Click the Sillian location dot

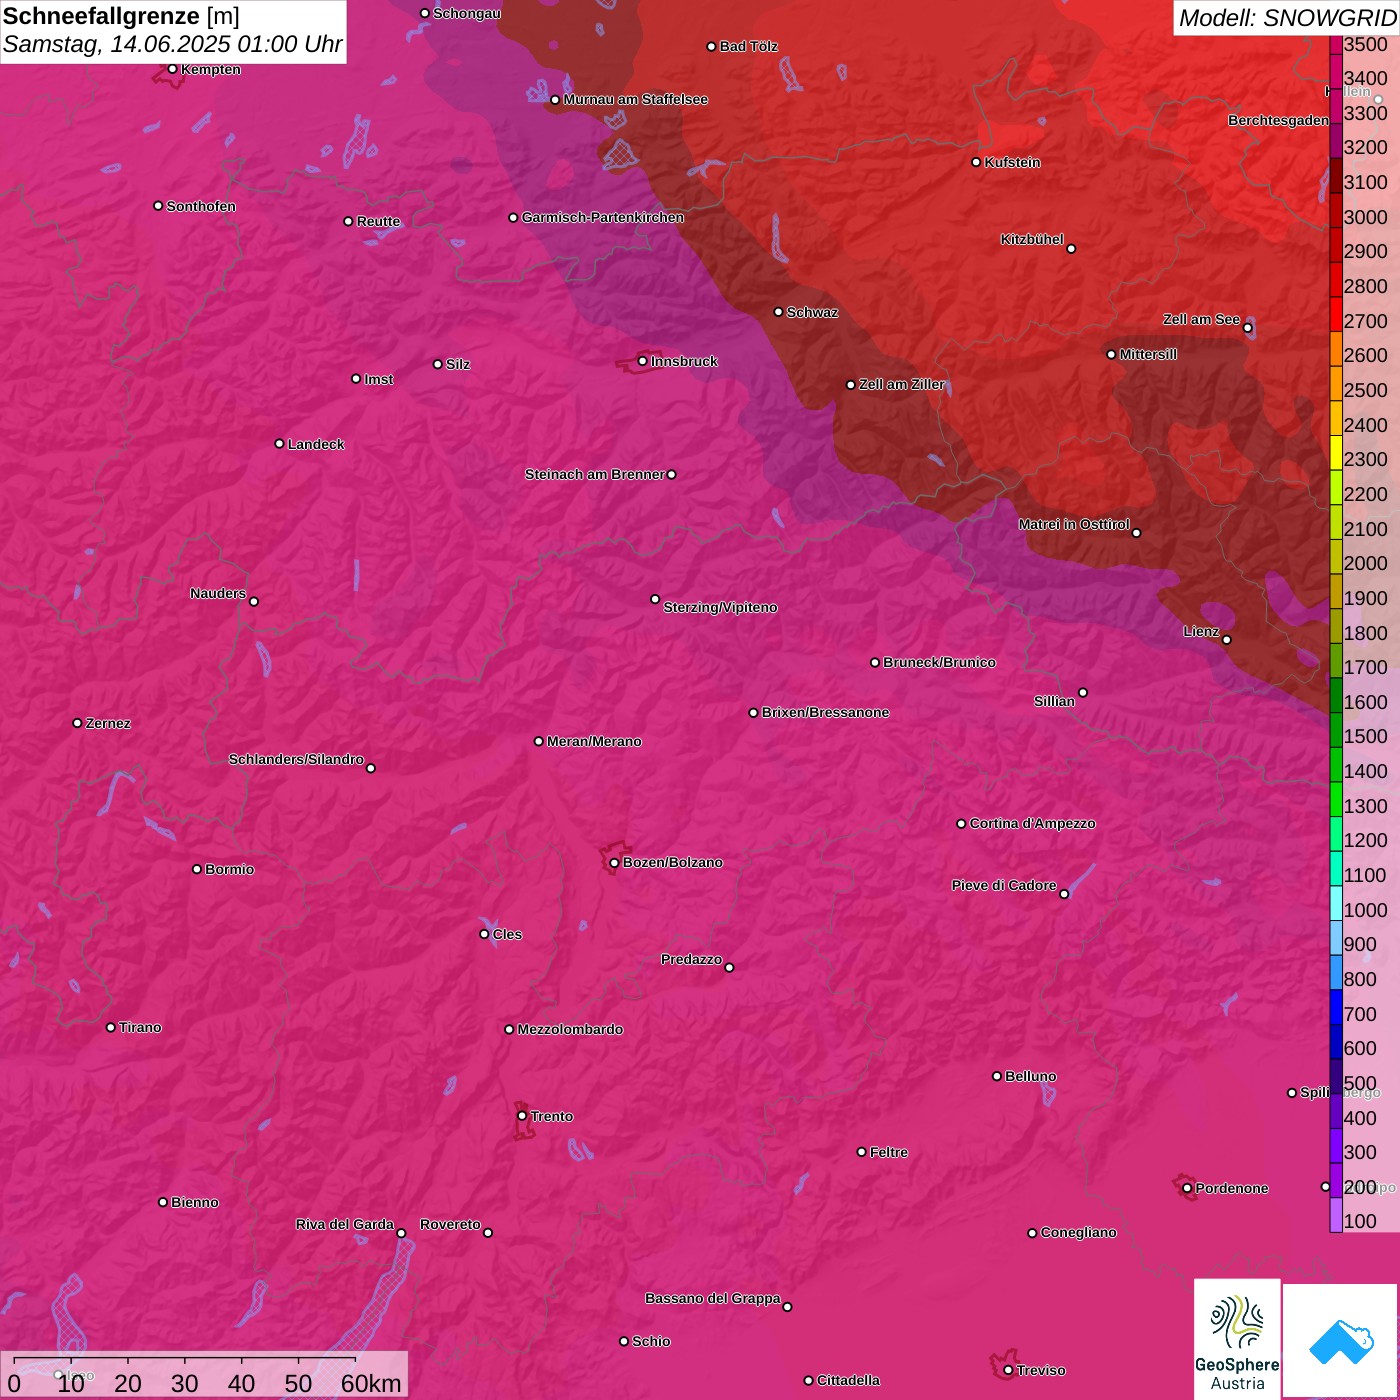click(x=1083, y=692)
